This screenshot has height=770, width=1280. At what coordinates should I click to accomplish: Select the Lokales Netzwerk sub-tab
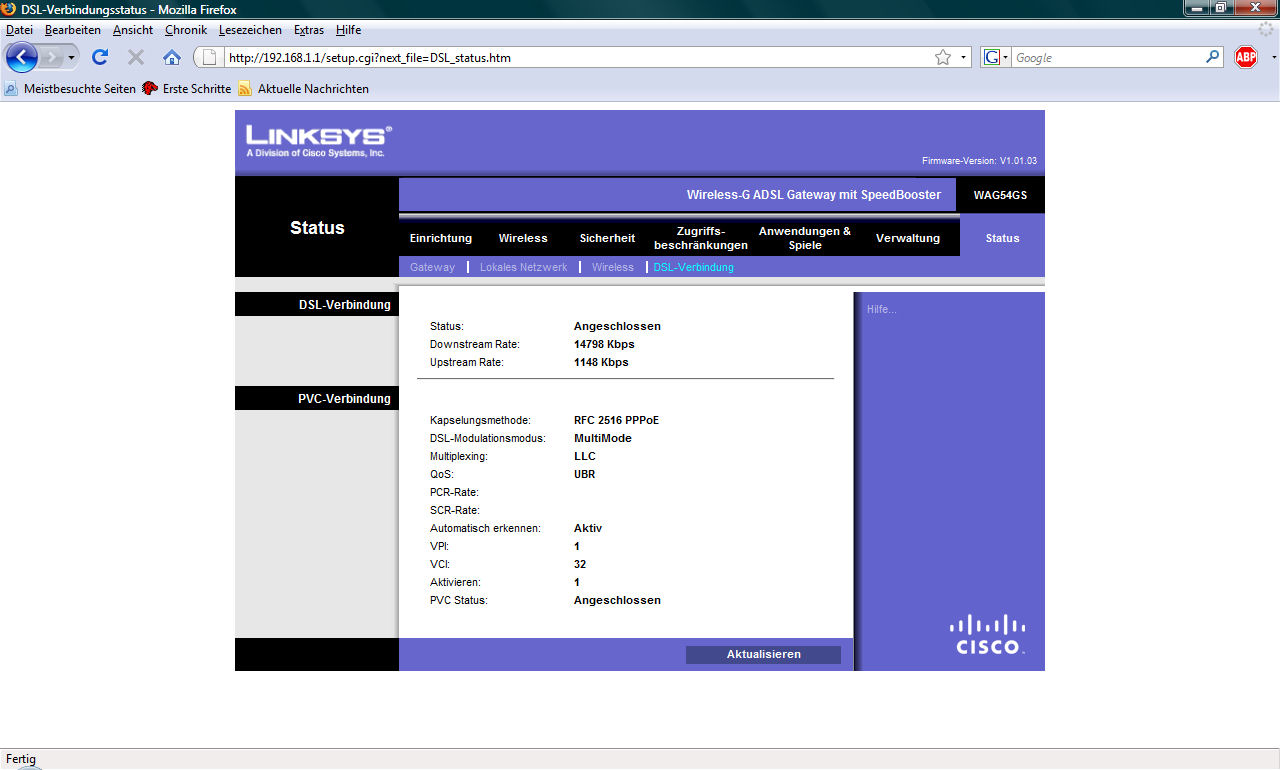pyautogui.click(x=523, y=267)
